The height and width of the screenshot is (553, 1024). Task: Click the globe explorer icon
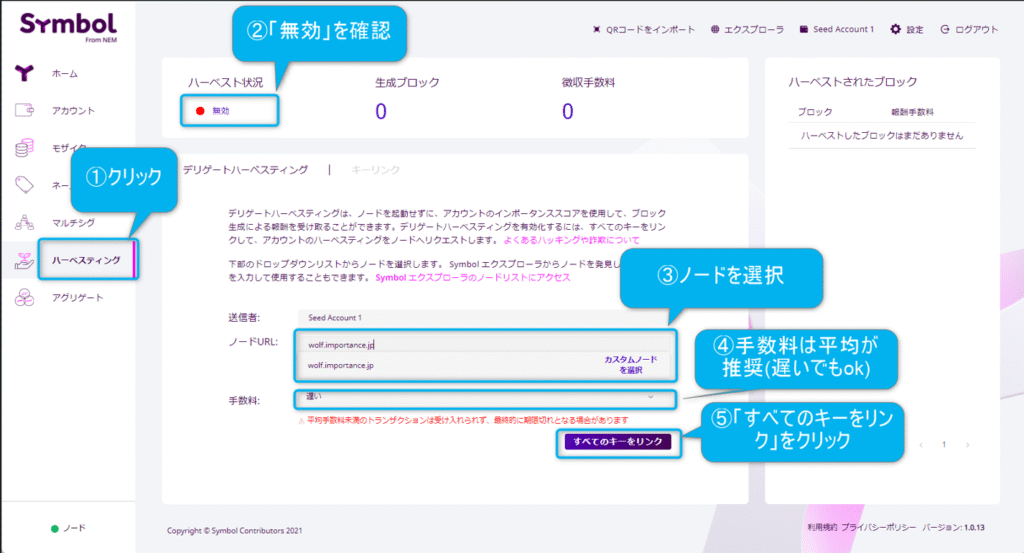click(715, 29)
